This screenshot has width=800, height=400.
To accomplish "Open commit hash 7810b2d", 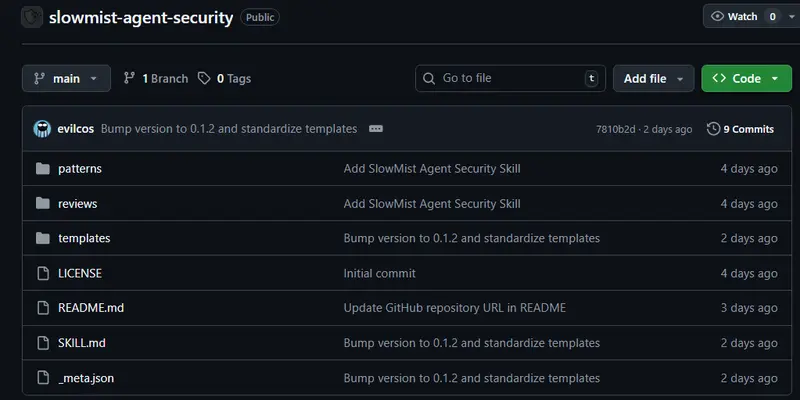I will point(615,129).
